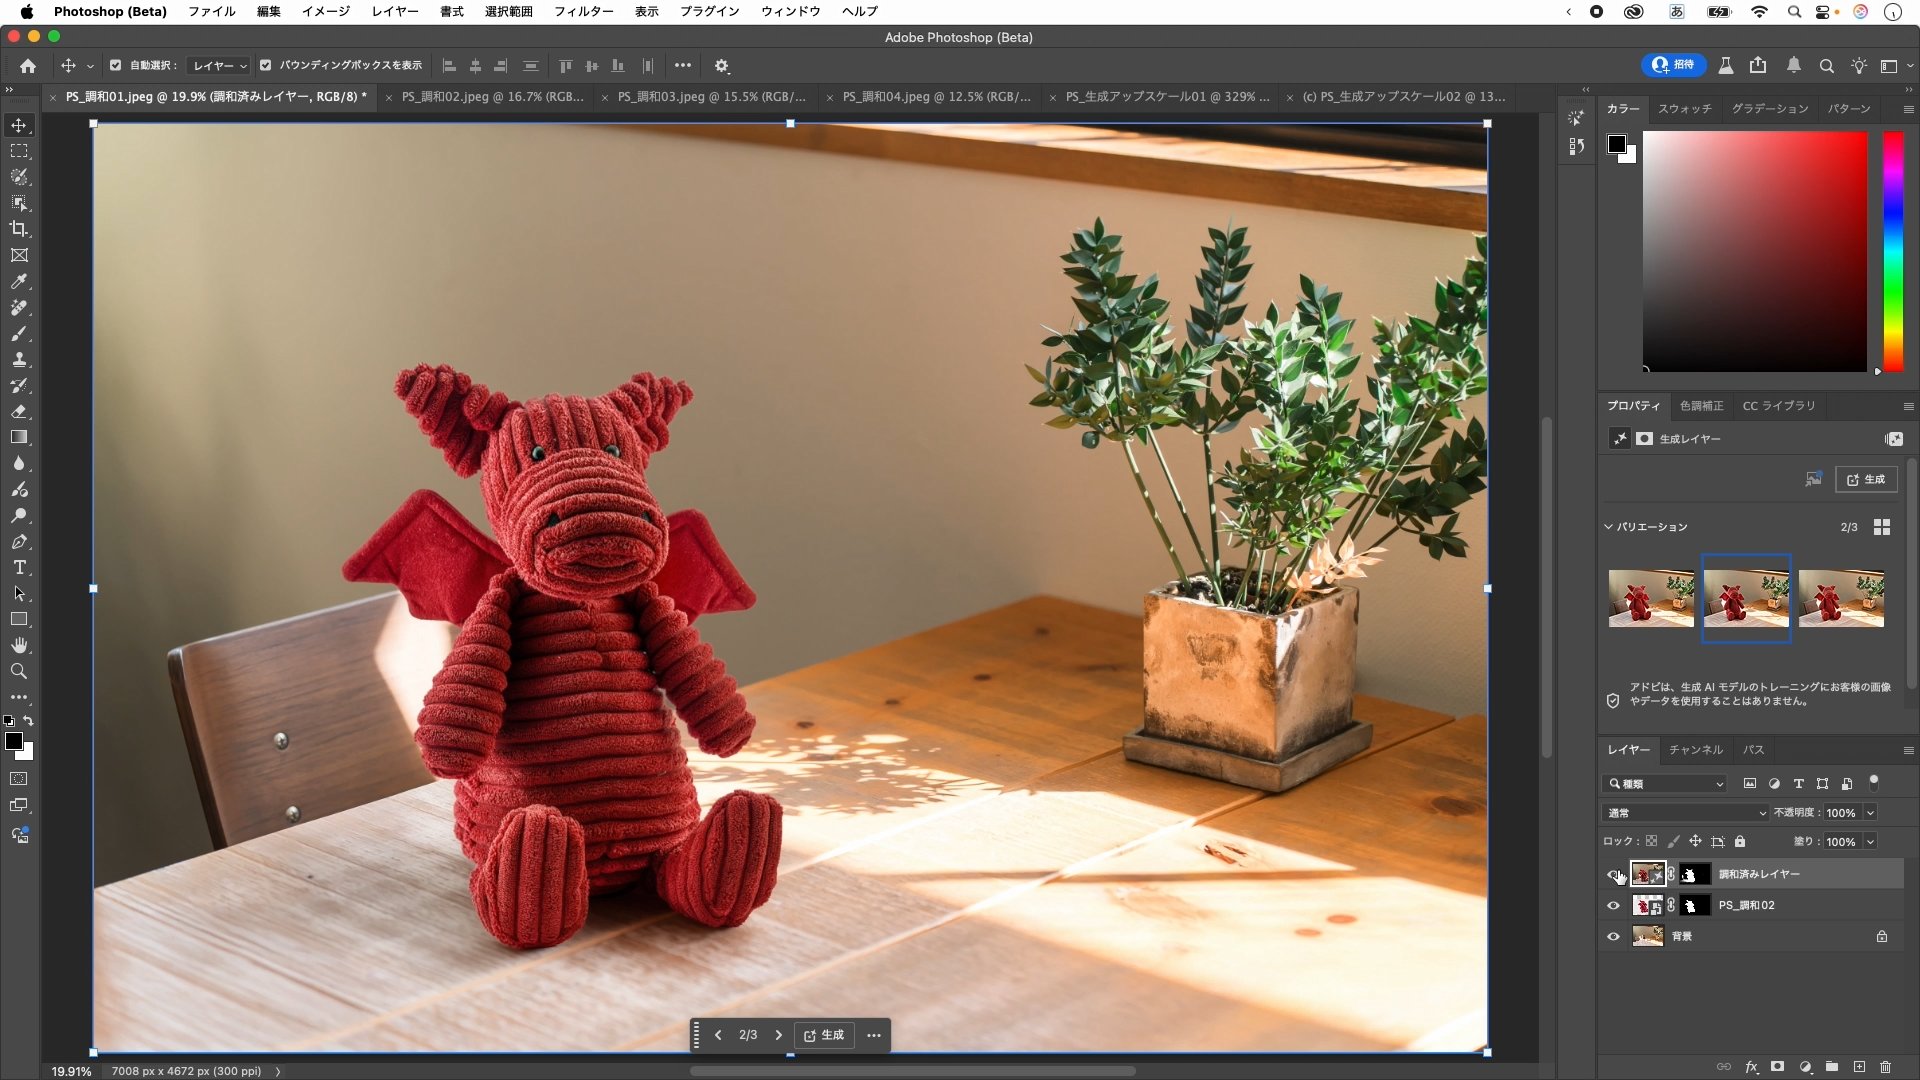Click the delete layer trash icon
The width and height of the screenshot is (1920, 1080).
[1885, 1067]
